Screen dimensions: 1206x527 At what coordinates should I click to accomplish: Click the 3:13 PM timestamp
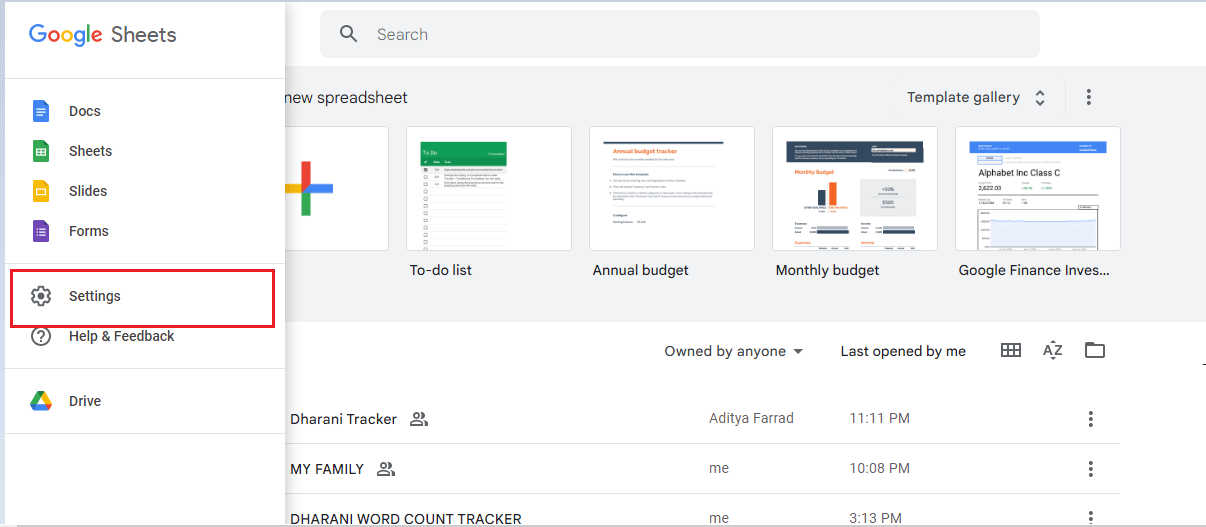(x=876, y=518)
